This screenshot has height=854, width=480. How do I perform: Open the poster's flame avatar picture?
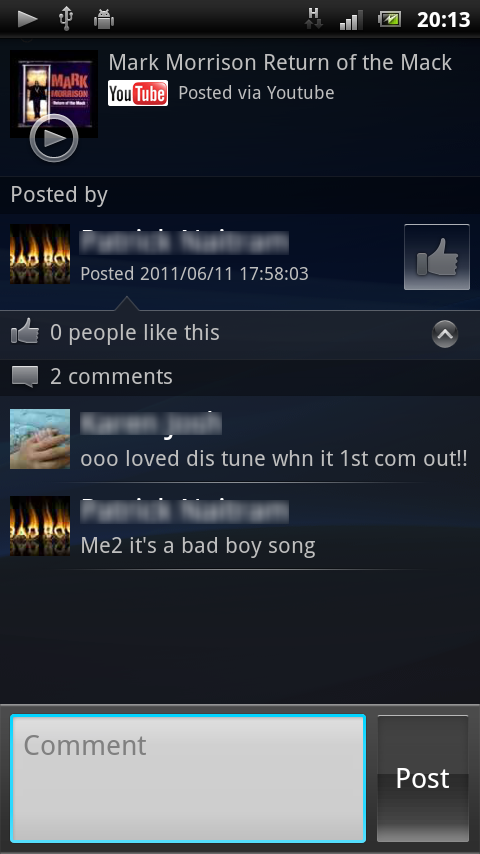[x=40, y=254]
